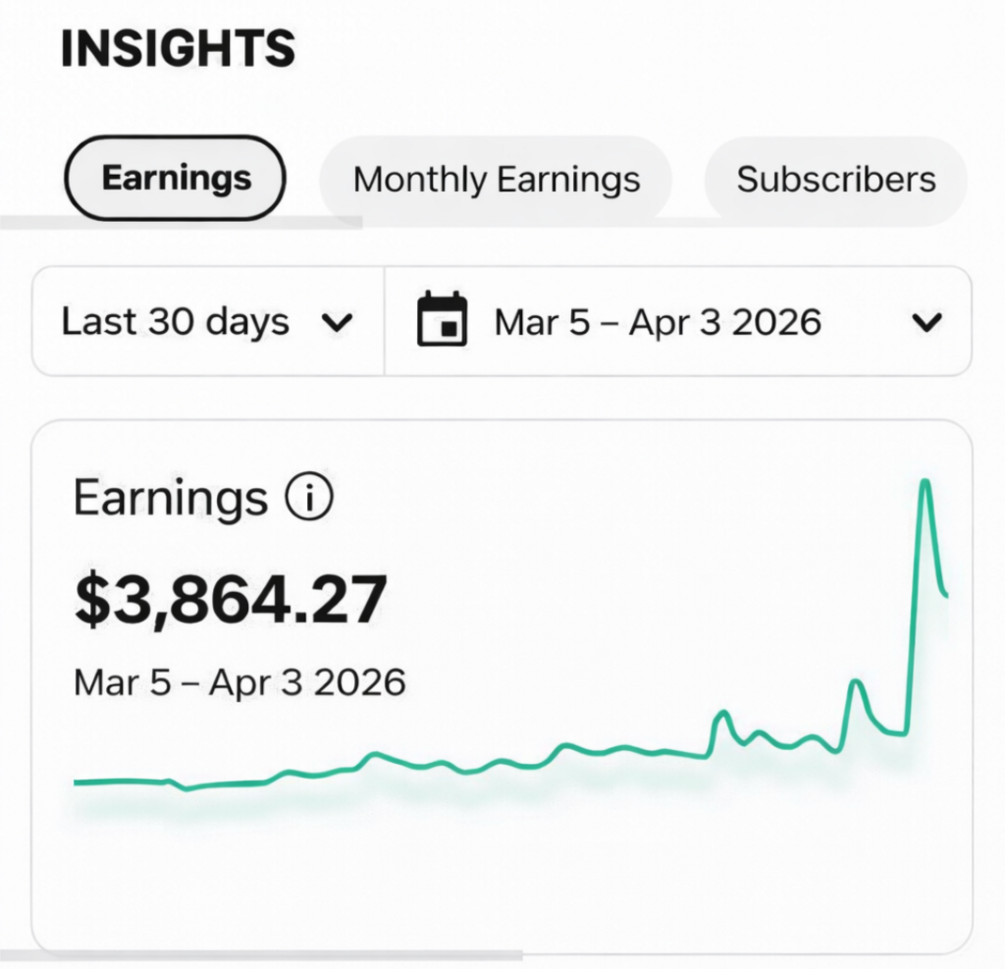Viewport: 1005px width, 969px height.
Task: Click the info icon beside Earnings
Action: (x=310, y=497)
